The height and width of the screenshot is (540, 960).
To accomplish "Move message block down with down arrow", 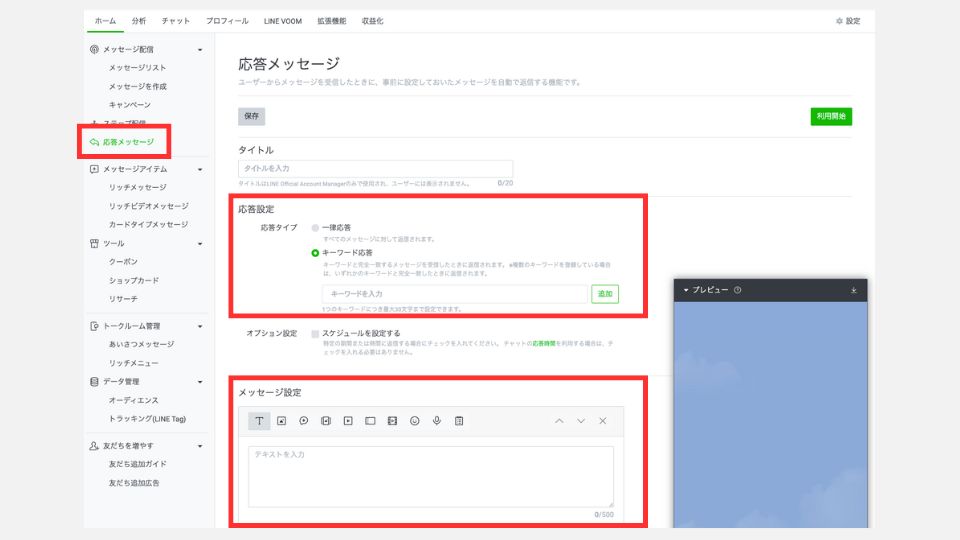I will 581,421.
